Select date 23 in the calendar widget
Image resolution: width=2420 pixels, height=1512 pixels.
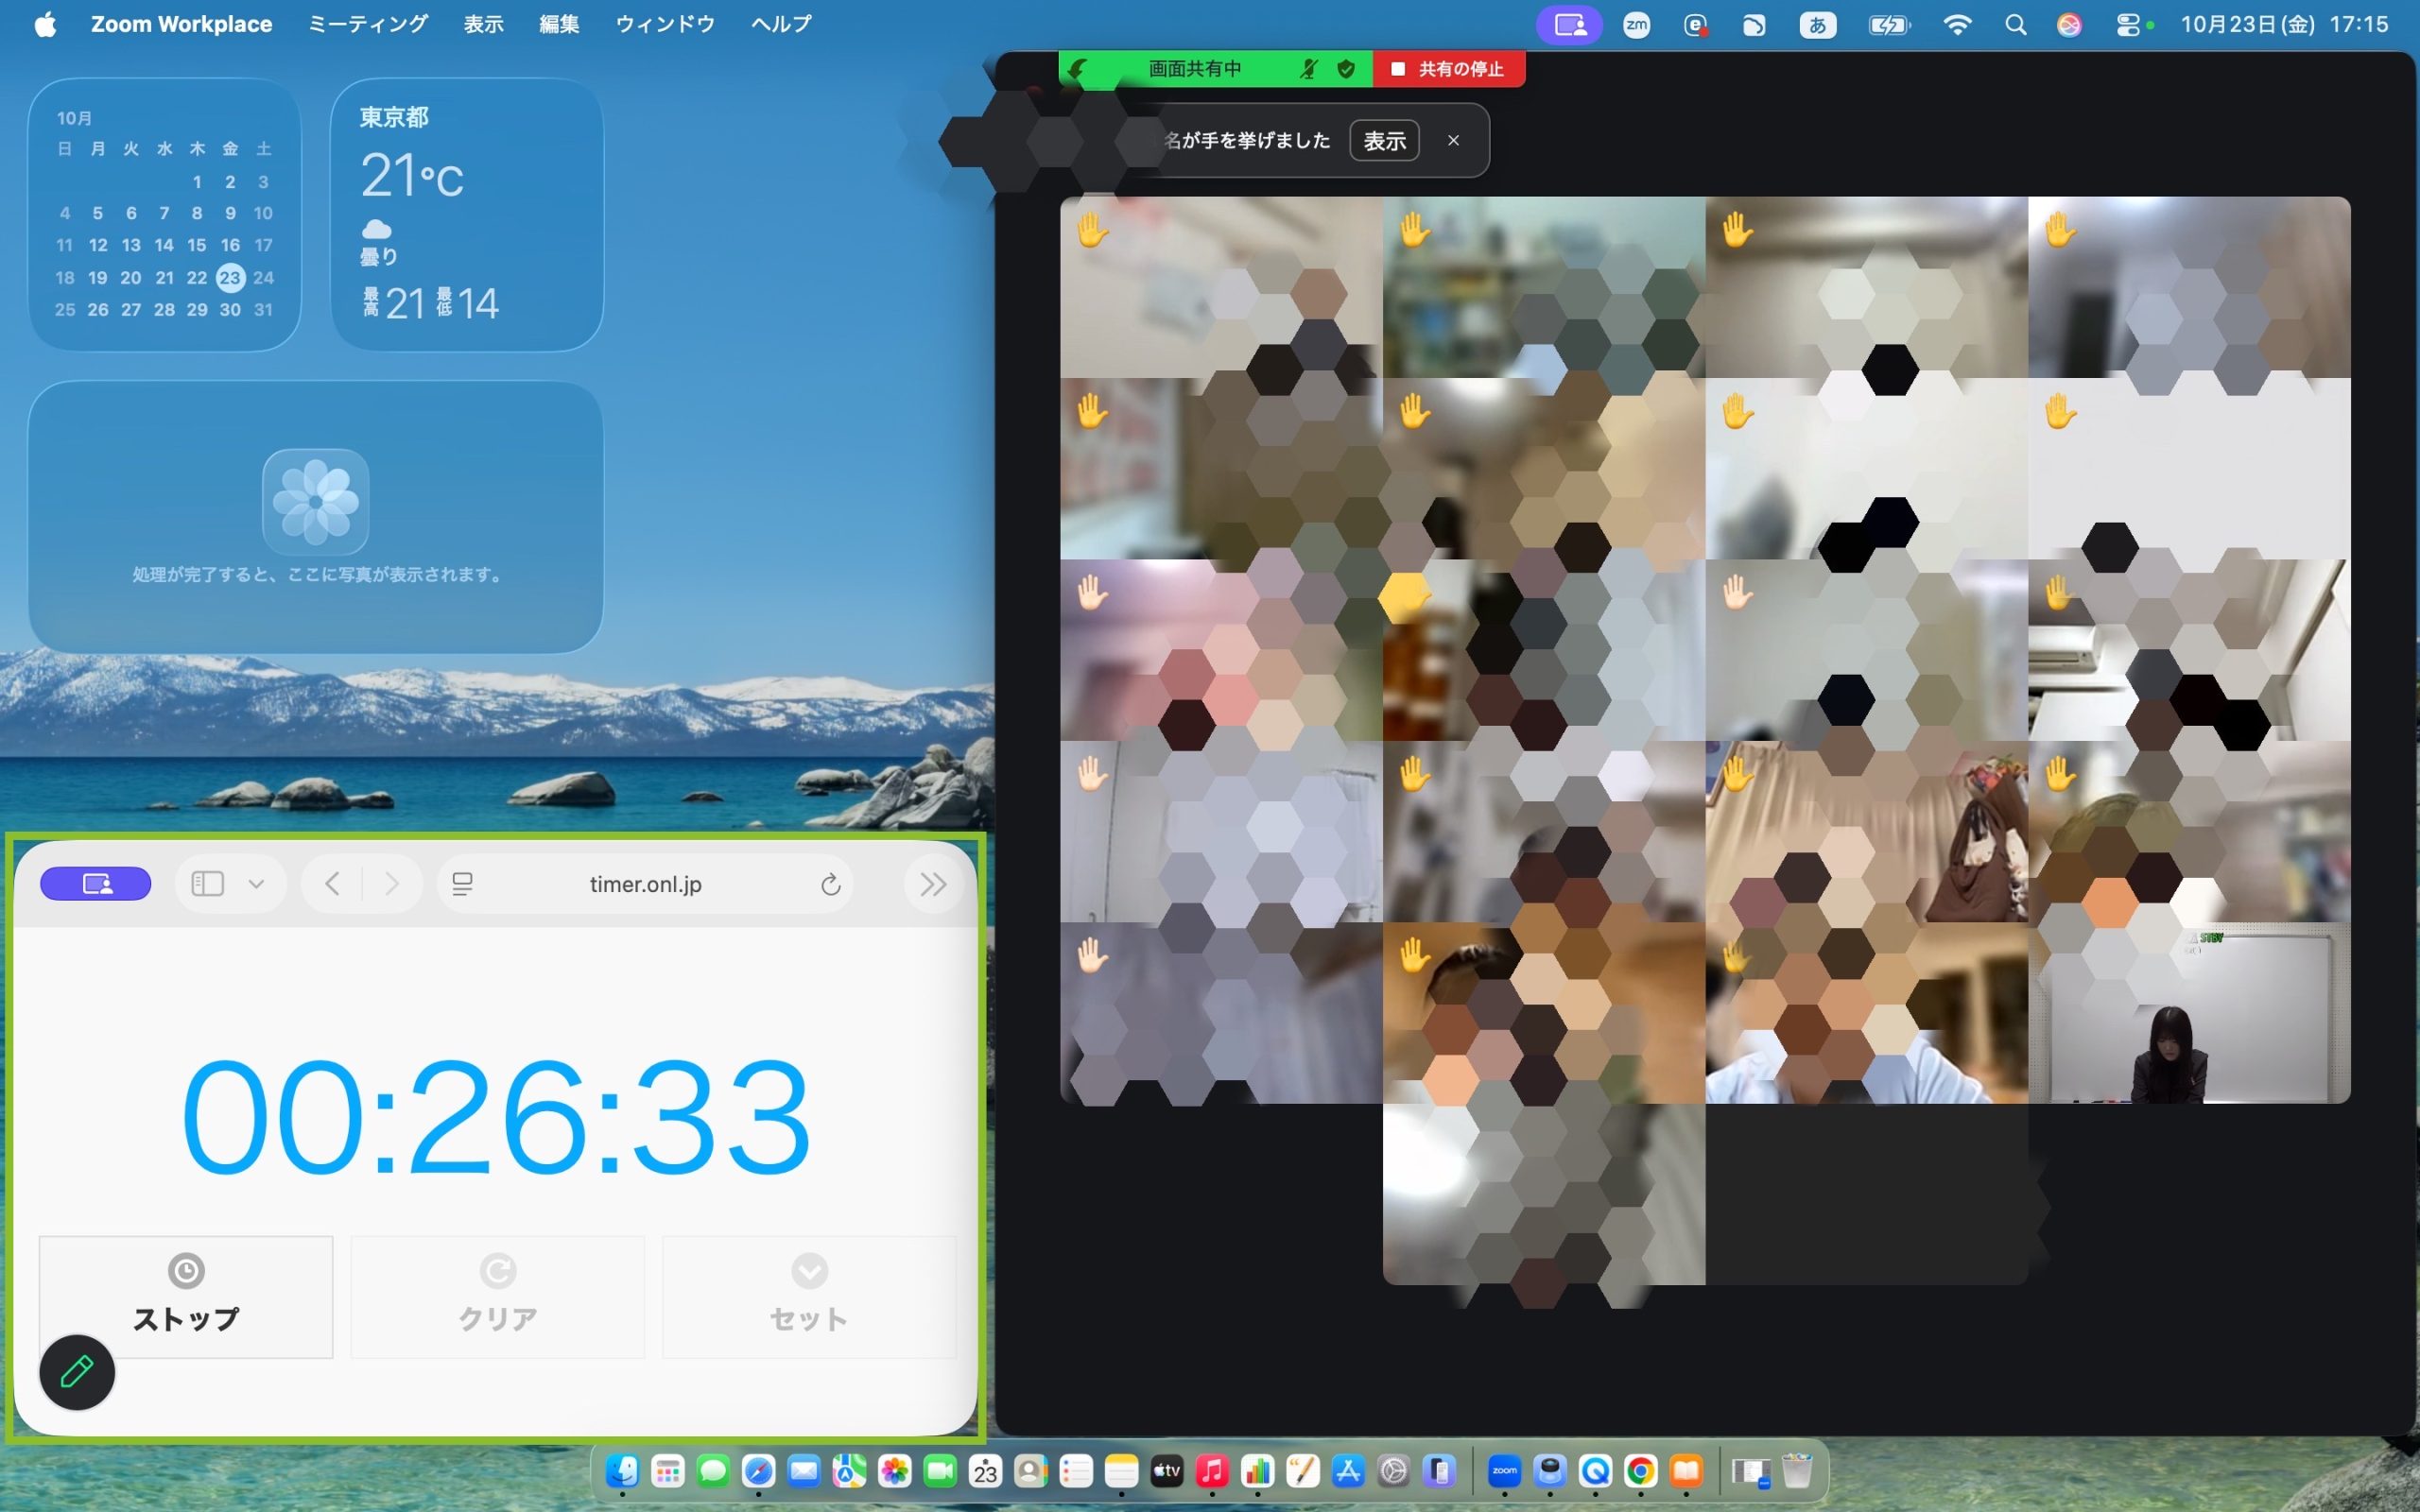point(230,277)
